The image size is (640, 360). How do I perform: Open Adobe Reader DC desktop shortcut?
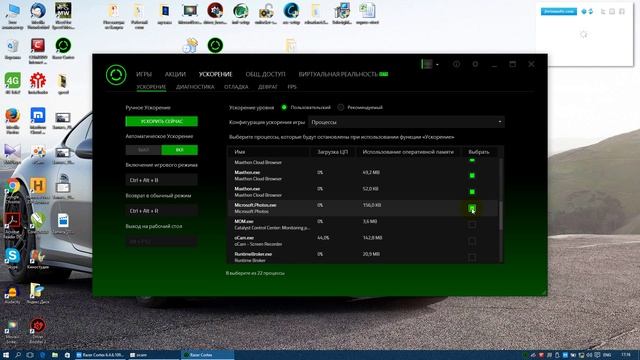click(13, 224)
